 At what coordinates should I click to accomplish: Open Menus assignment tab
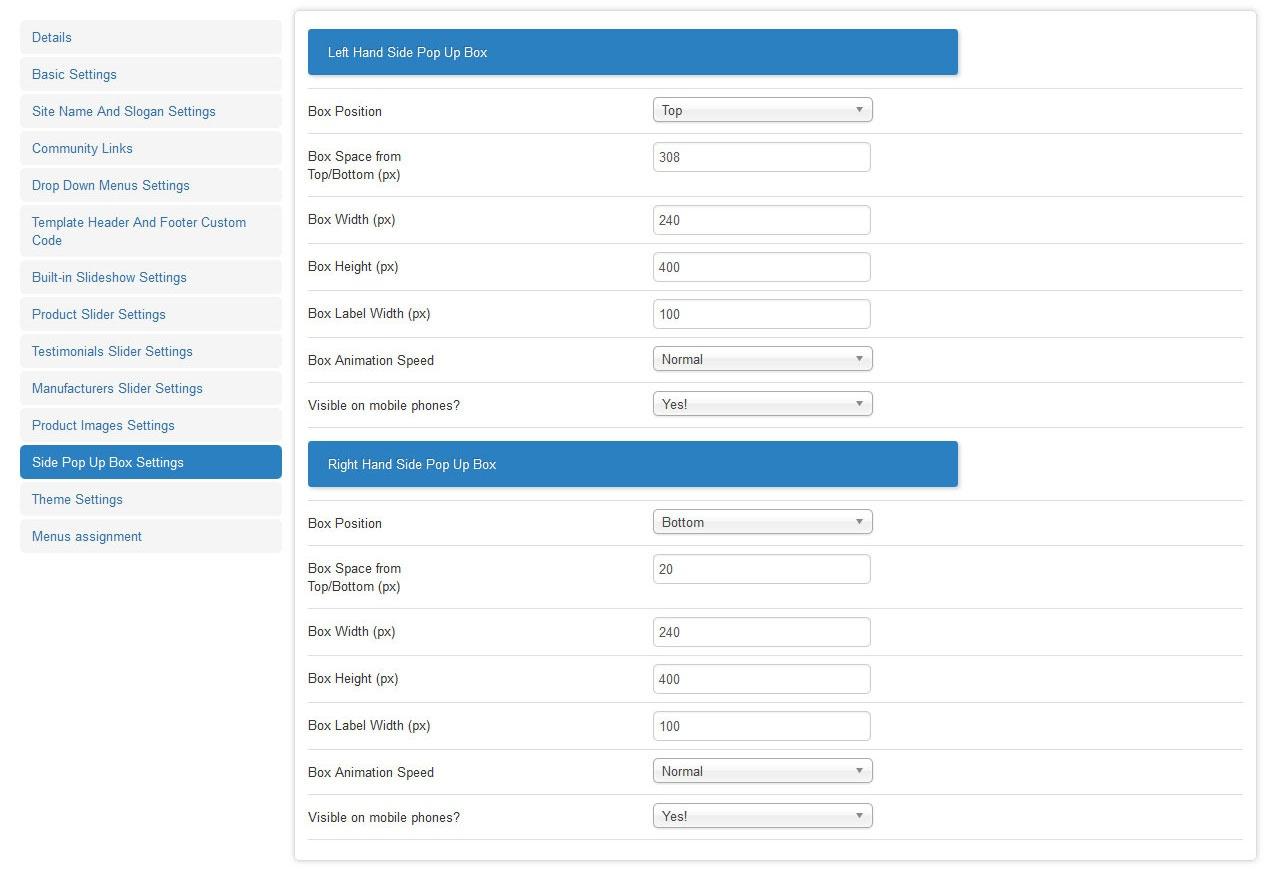(150, 537)
